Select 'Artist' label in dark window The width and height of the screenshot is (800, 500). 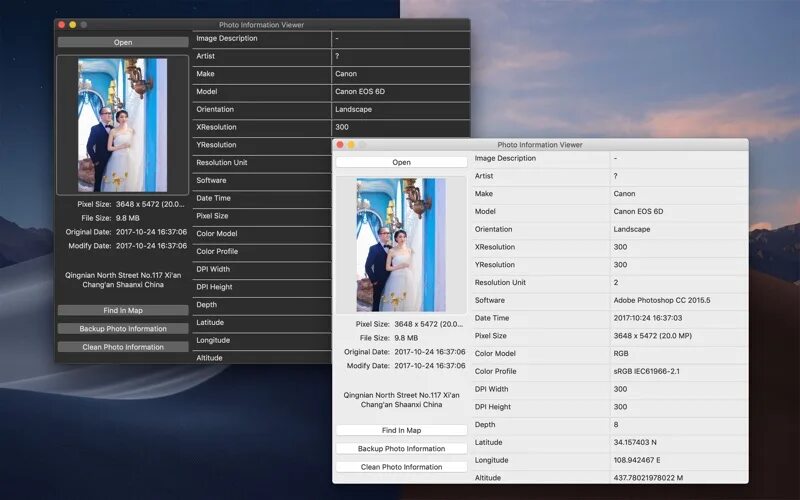click(205, 56)
